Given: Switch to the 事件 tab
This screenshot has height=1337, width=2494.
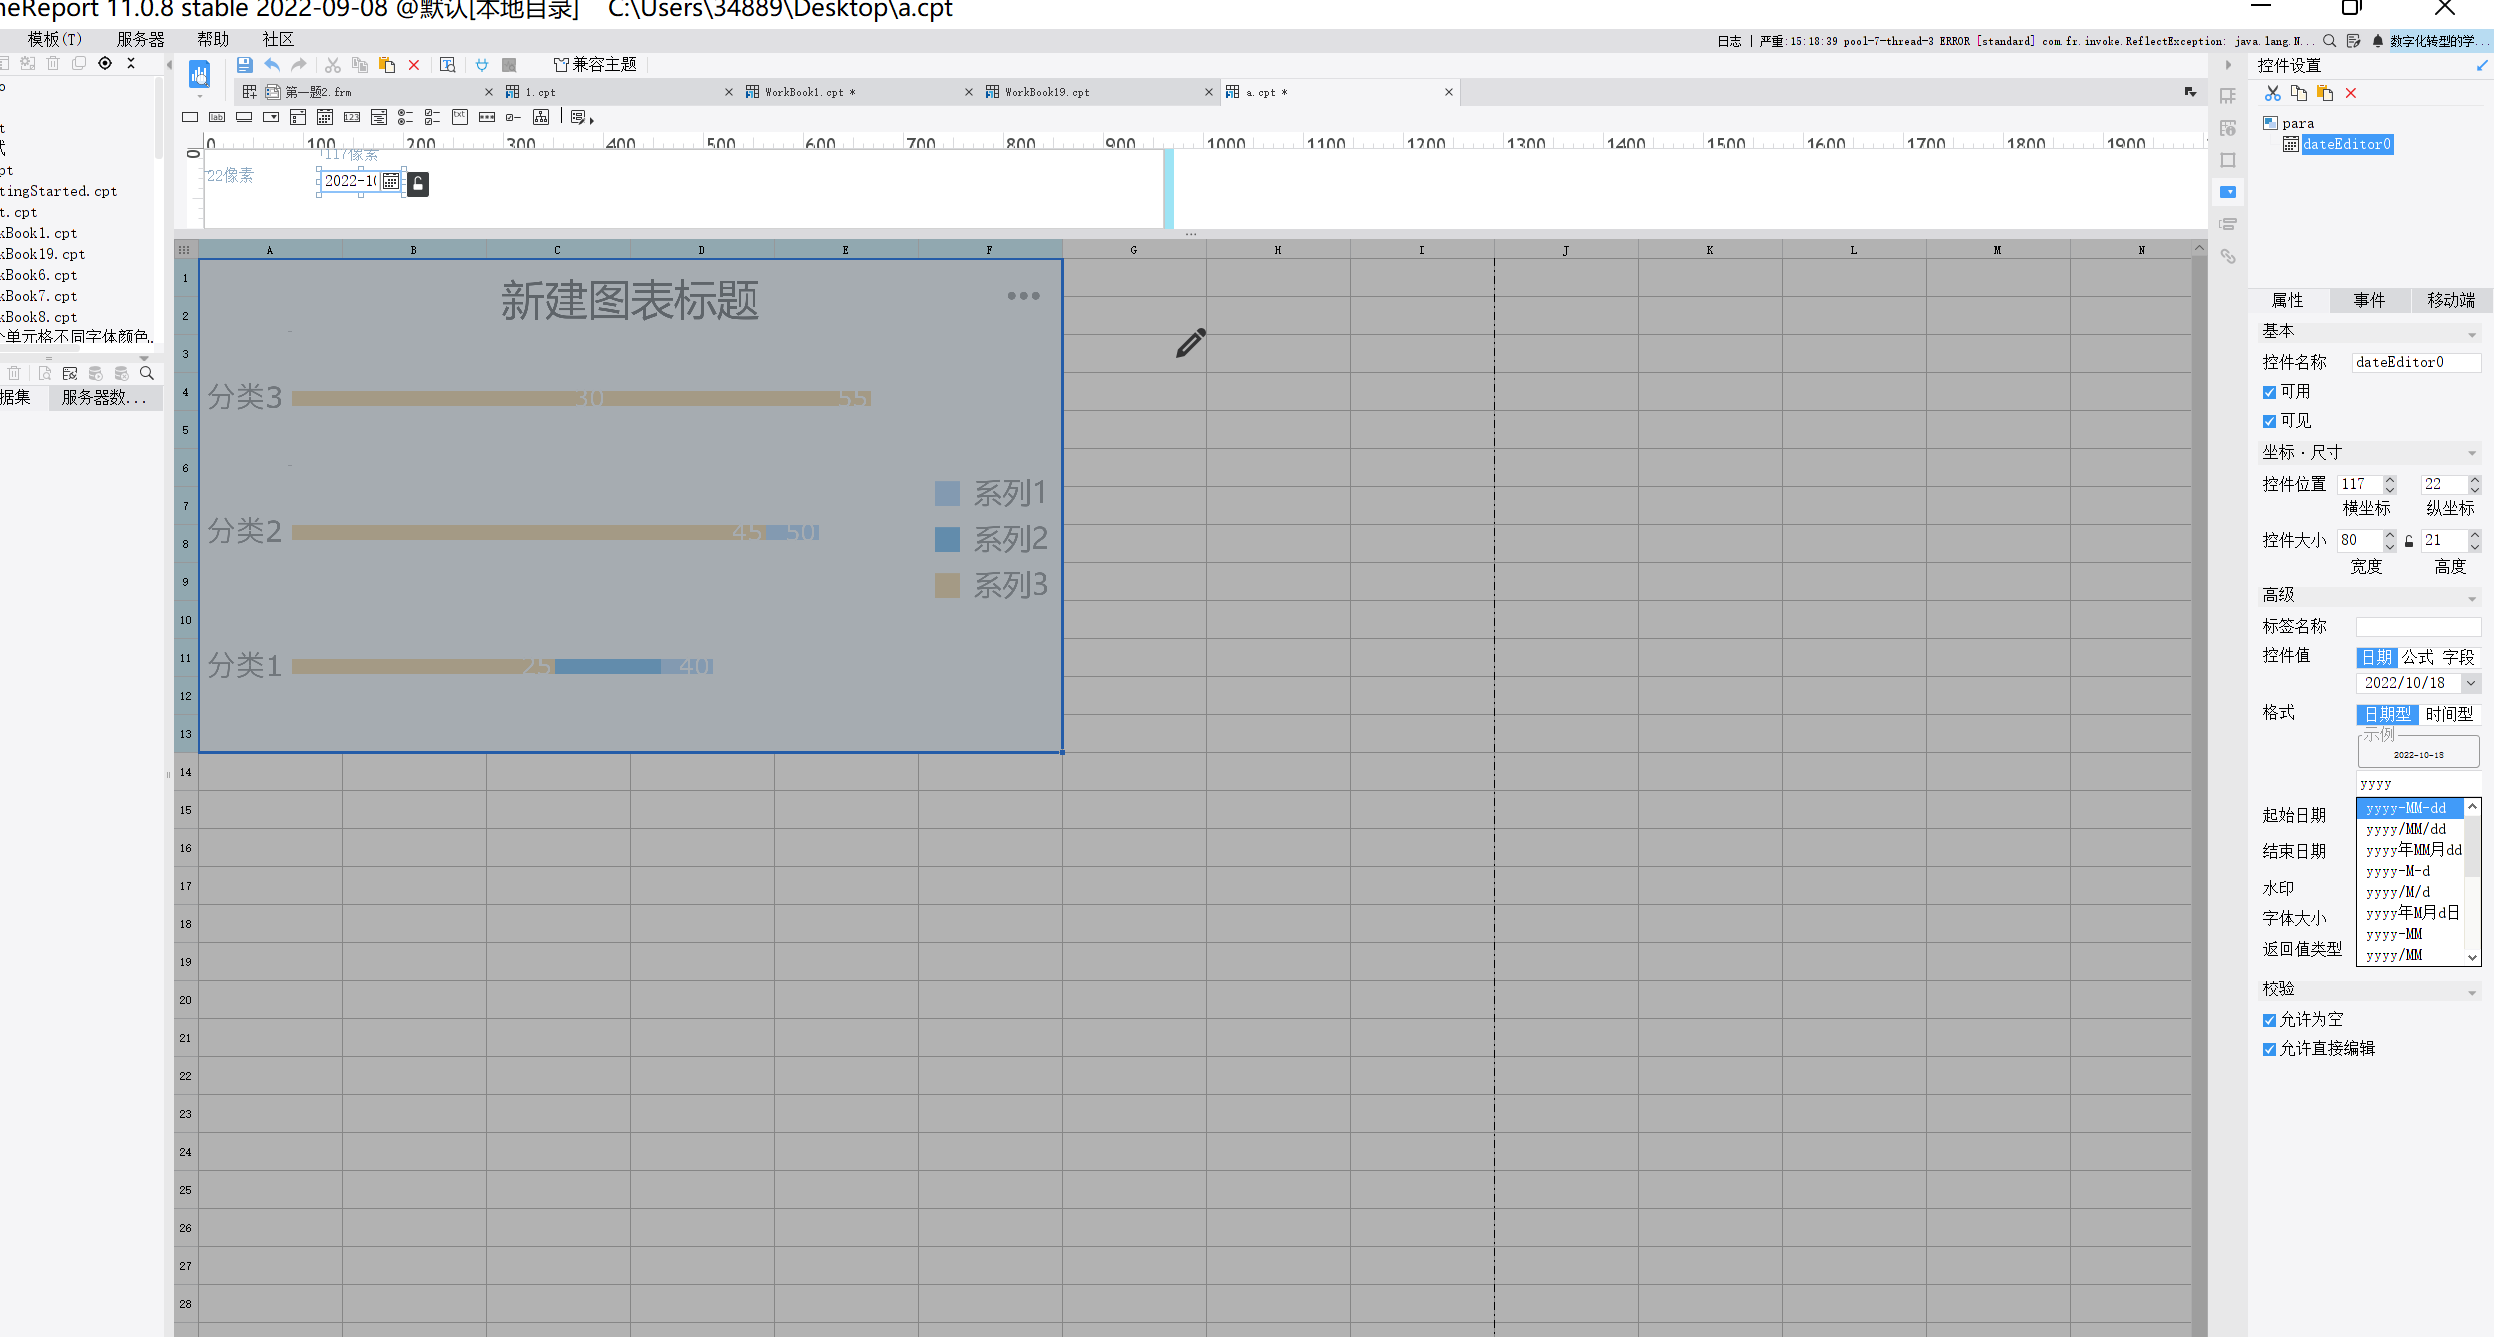Looking at the screenshot, I should [2369, 300].
